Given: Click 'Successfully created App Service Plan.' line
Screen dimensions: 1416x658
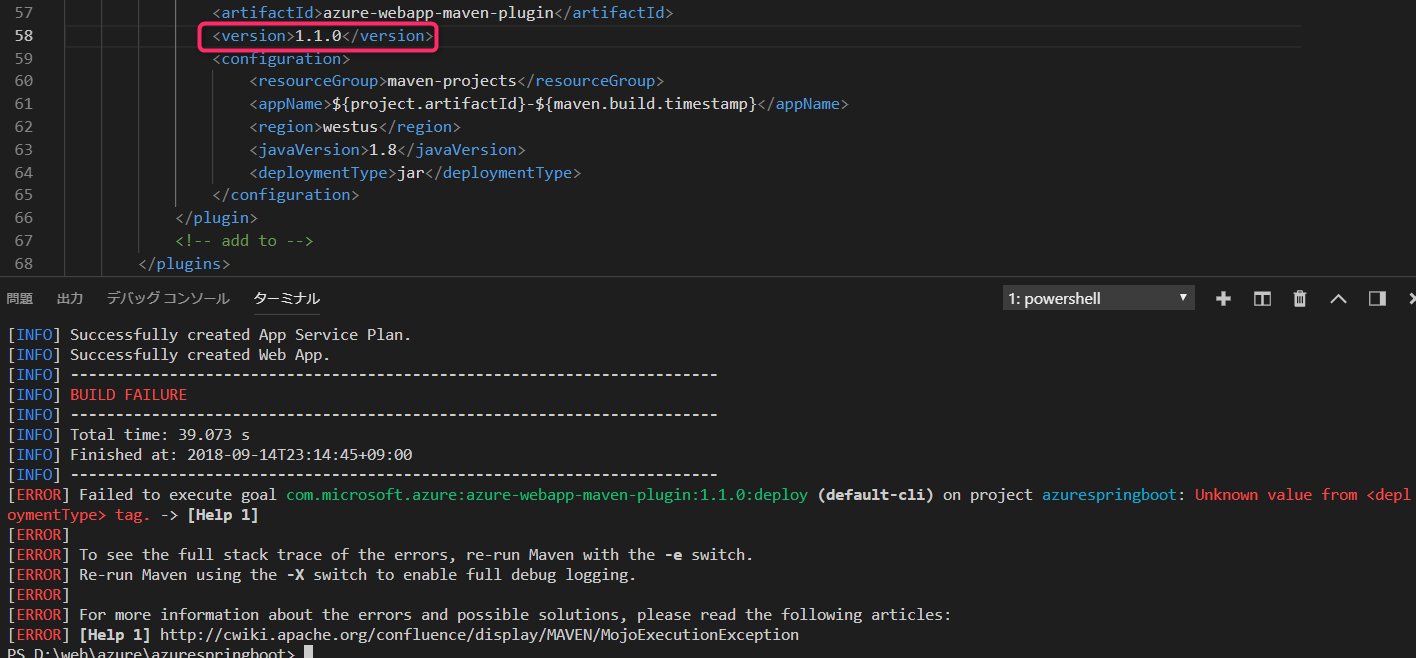Looking at the screenshot, I should pos(240,335).
